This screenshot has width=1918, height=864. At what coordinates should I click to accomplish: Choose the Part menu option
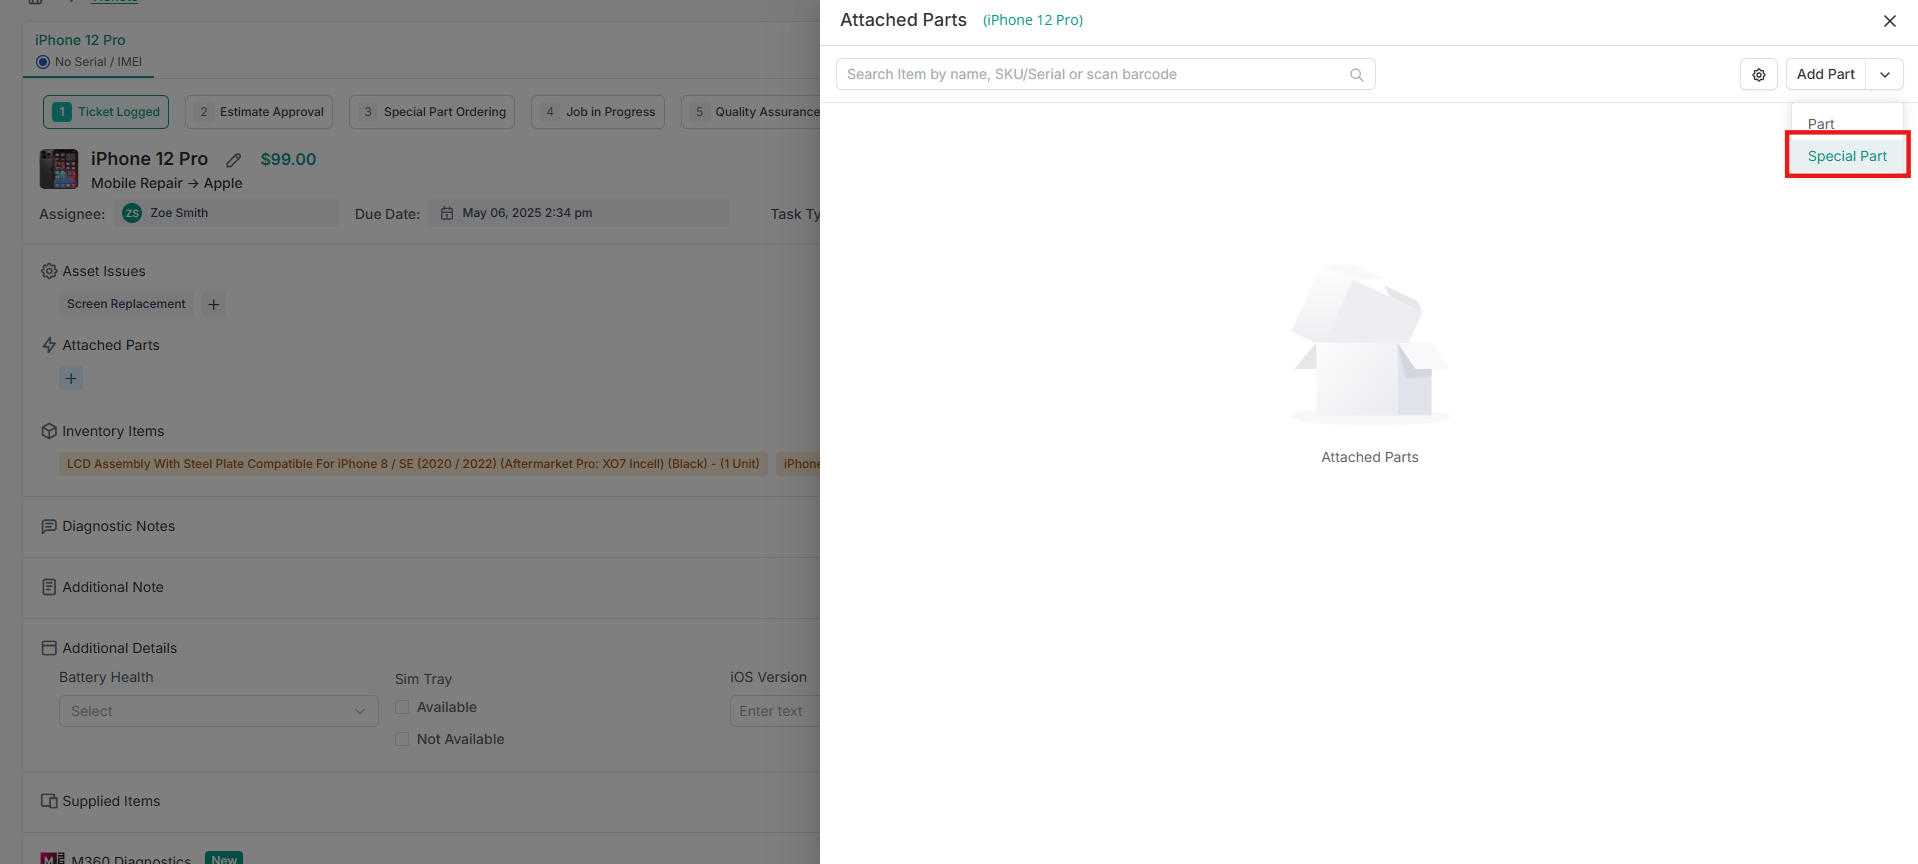[x=1821, y=123]
